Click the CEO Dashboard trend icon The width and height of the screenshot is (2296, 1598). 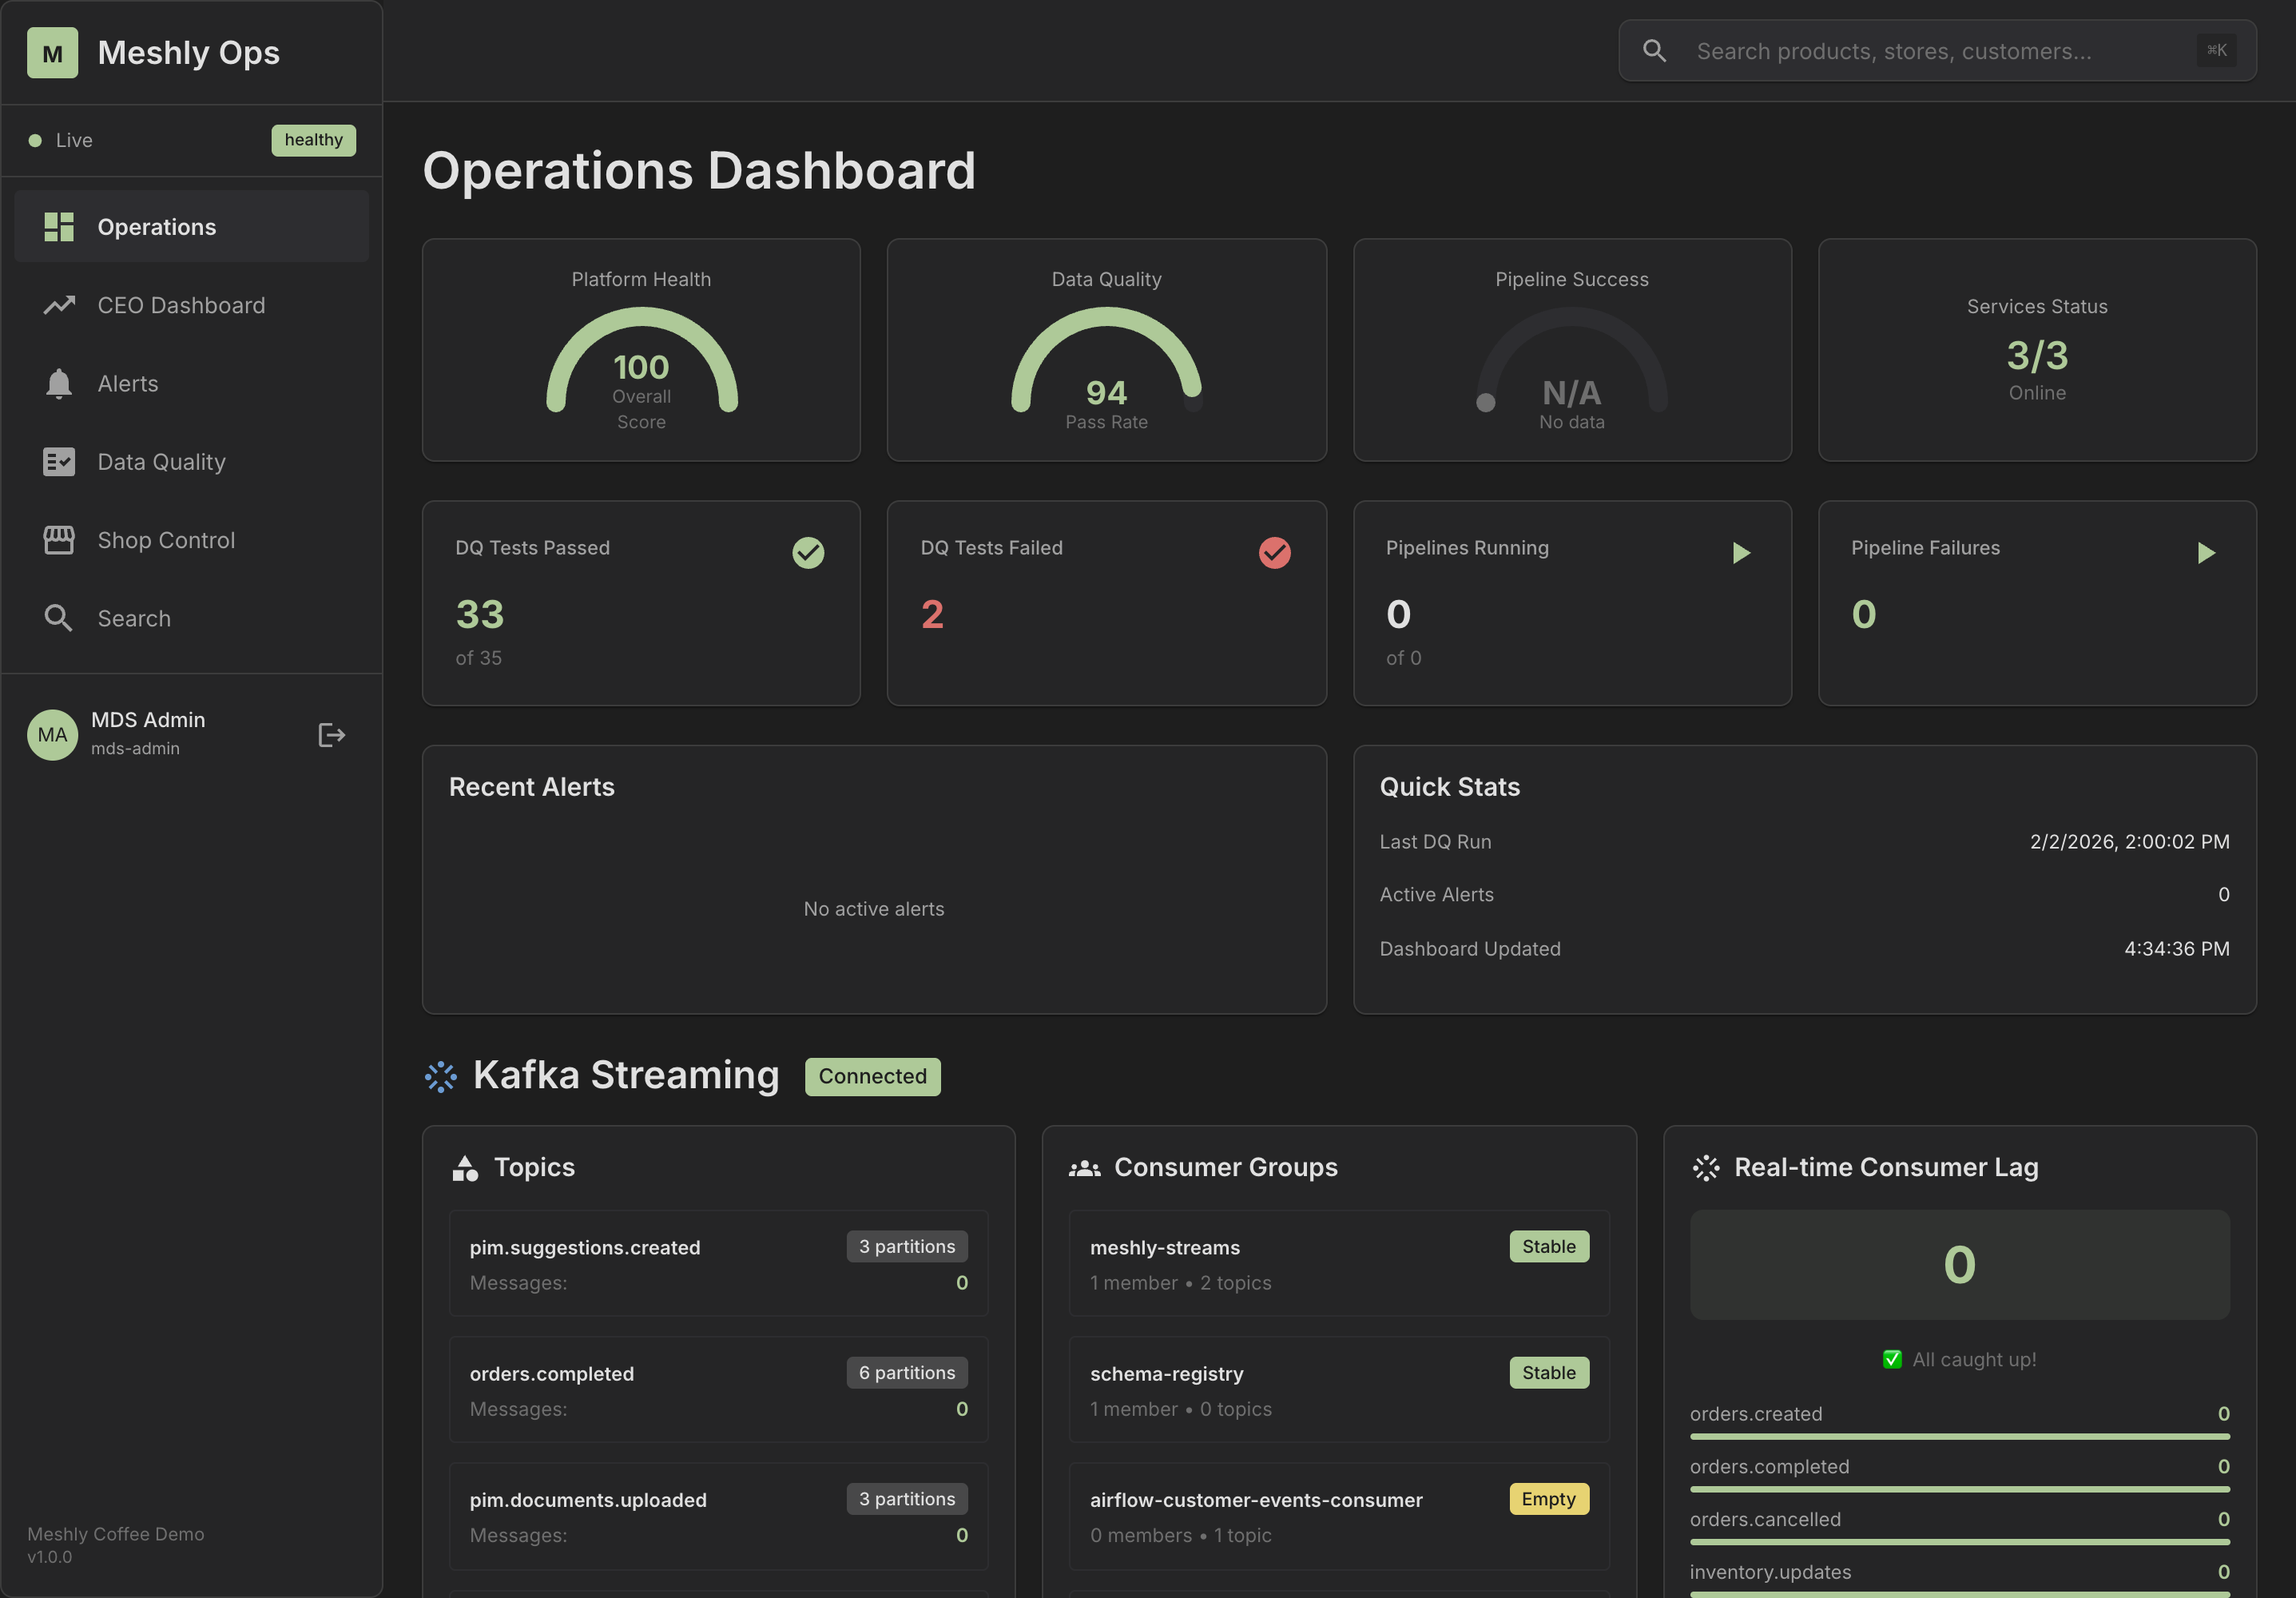pos(59,305)
